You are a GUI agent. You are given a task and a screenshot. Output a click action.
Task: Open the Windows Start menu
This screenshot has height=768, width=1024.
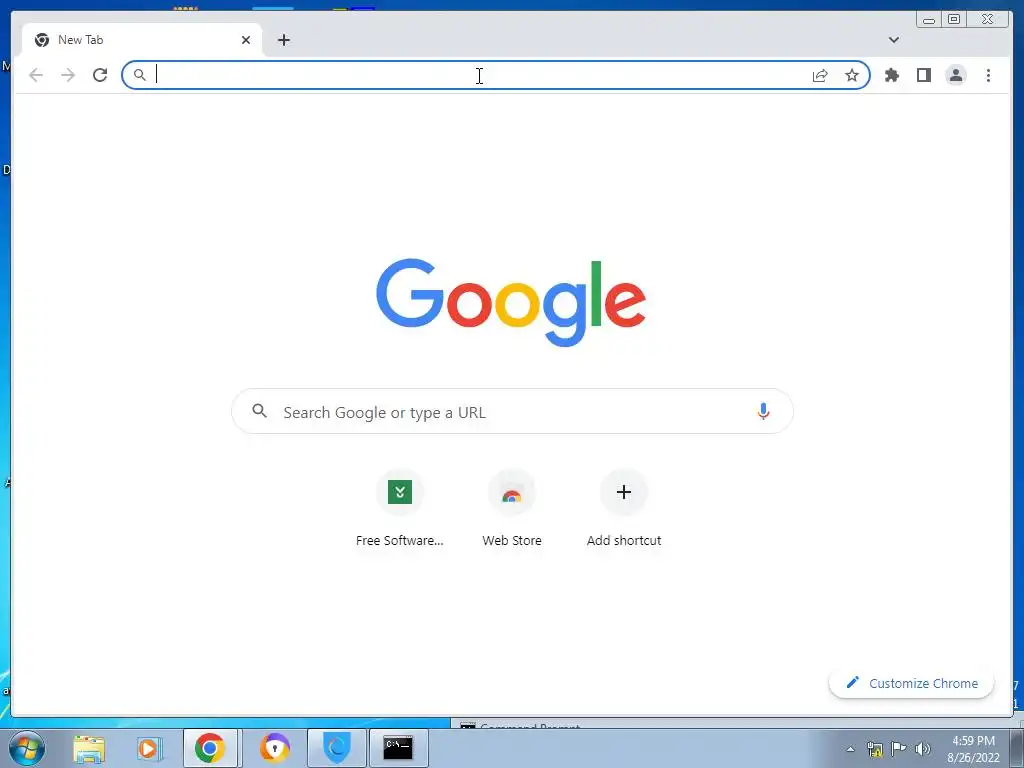click(x=27, y=748)
